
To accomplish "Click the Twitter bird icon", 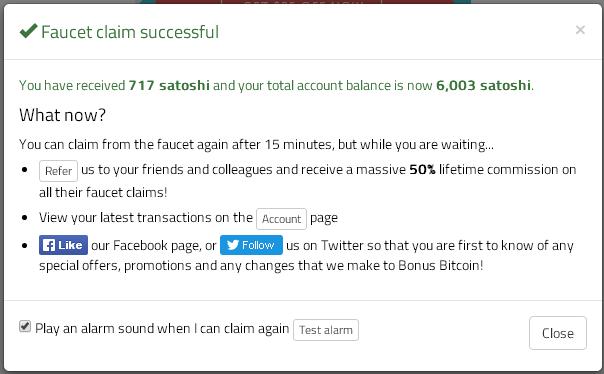I will (233, 245).
